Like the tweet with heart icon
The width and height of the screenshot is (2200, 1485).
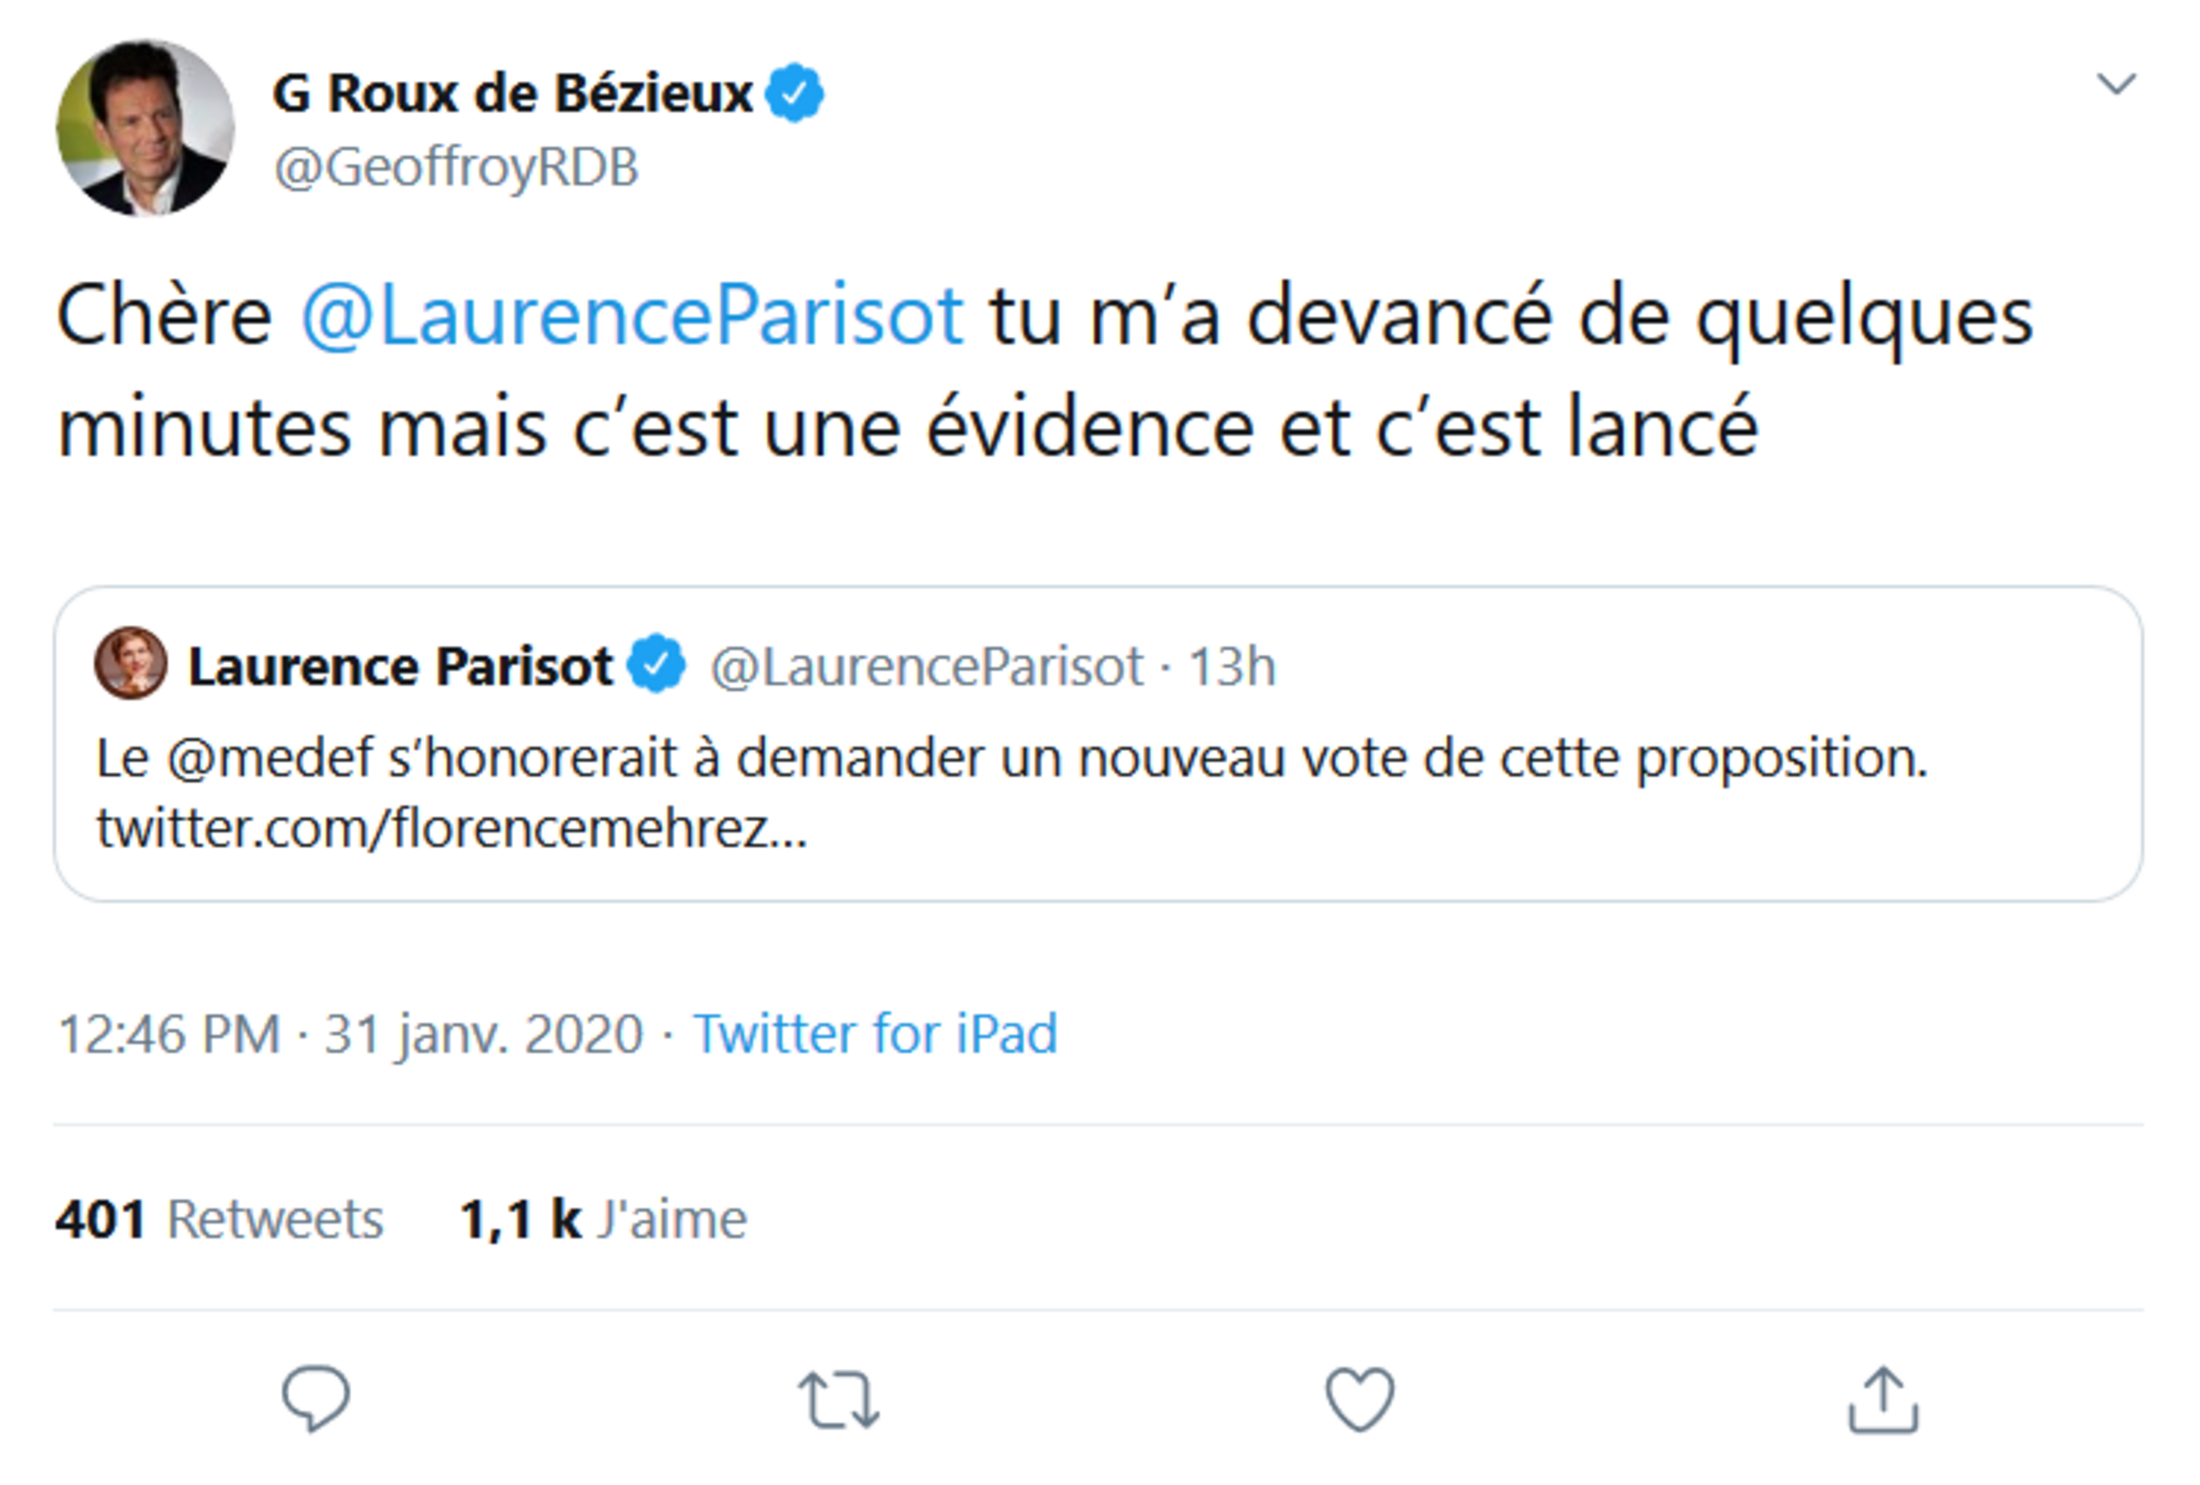tap(1359, 1399)
